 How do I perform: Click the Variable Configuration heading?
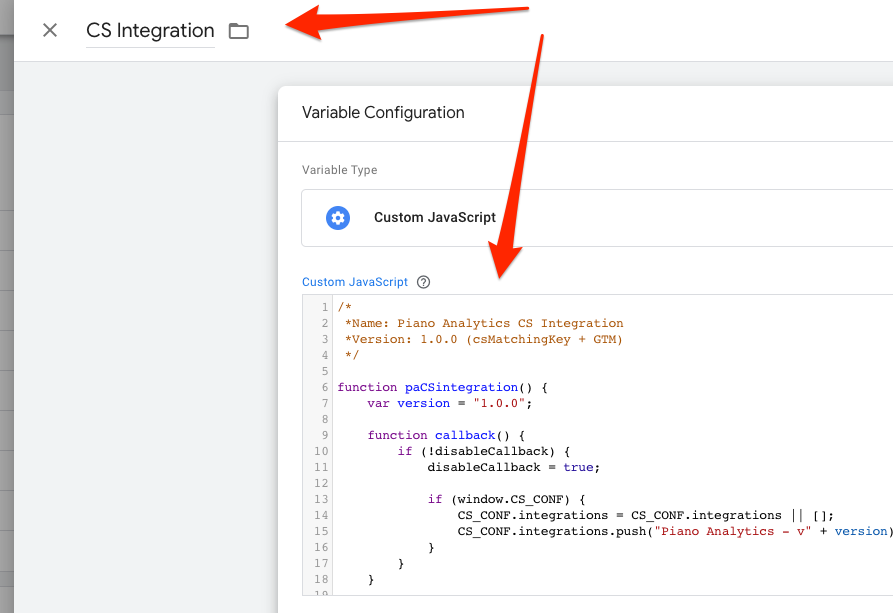click(383, 113)
